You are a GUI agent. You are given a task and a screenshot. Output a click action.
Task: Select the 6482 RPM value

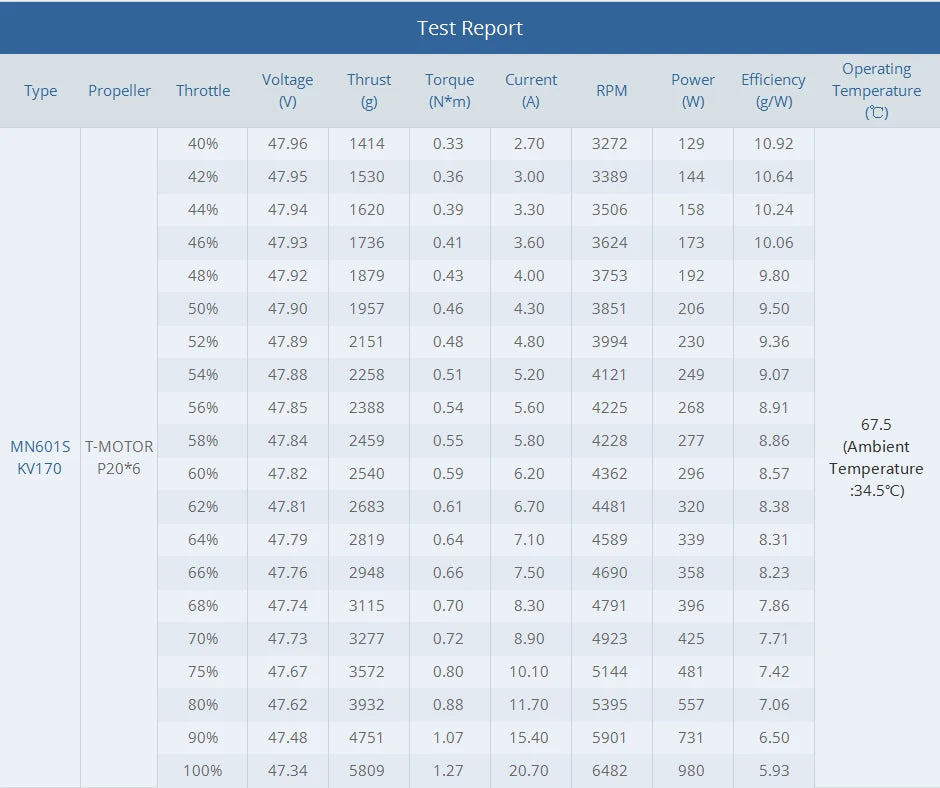point(610,771)
